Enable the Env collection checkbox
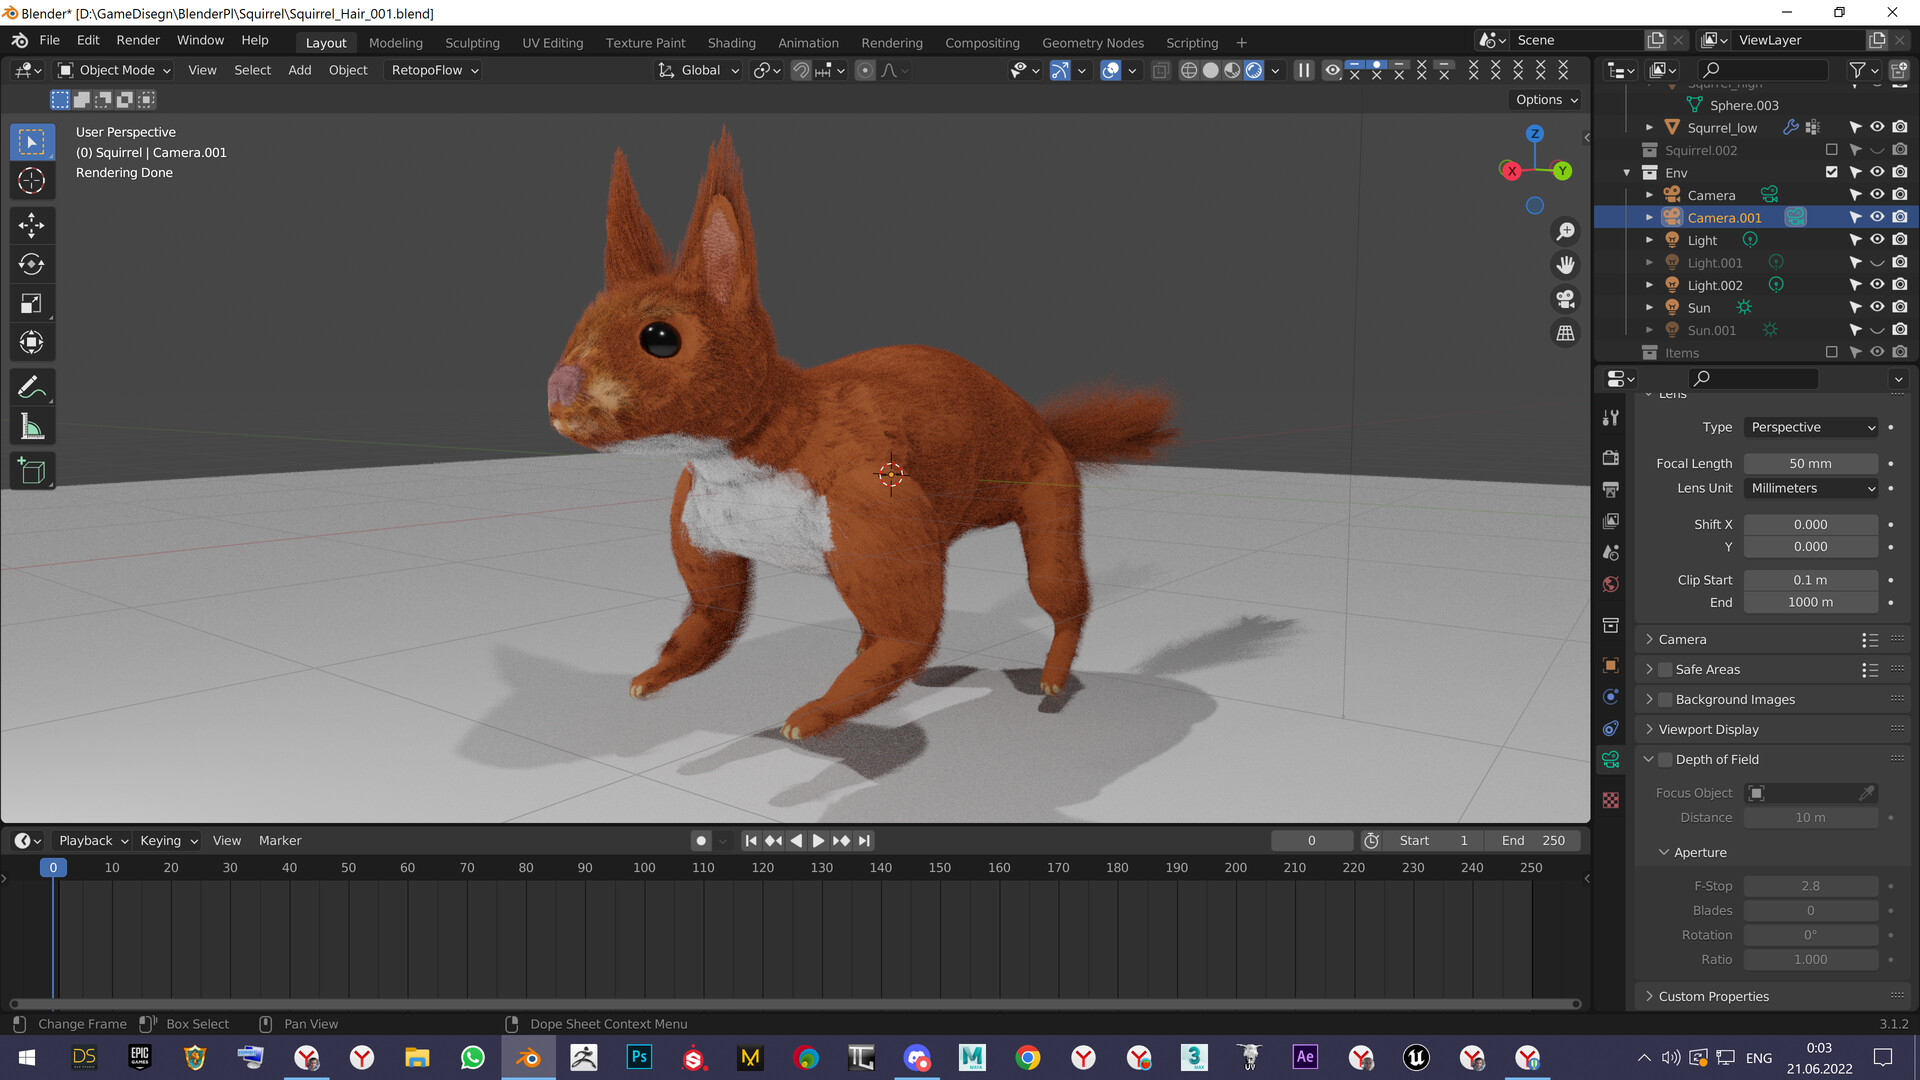 pos(1832,172)
